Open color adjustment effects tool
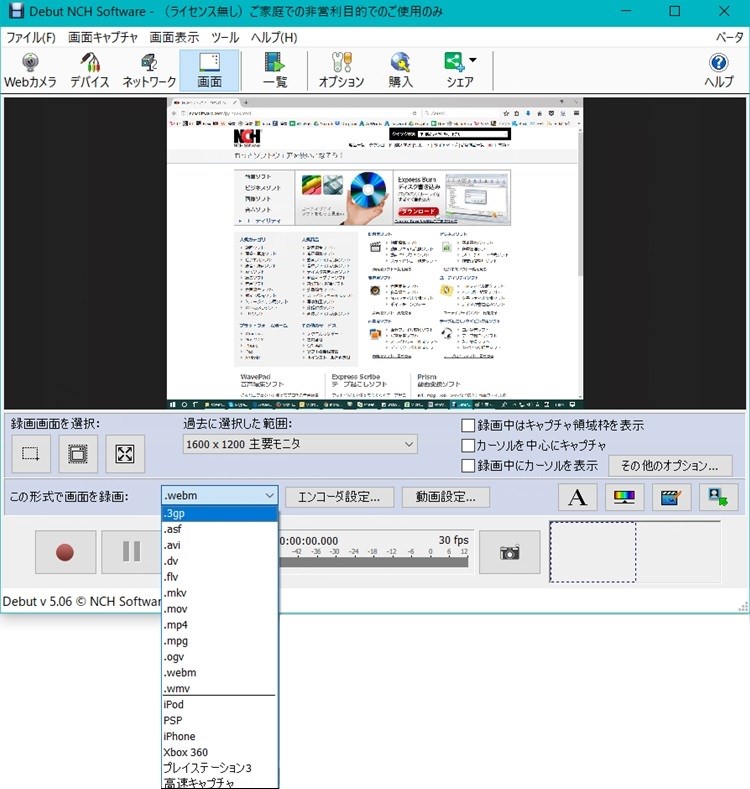This screenshot has width=750, height=789. click(624, 497)
